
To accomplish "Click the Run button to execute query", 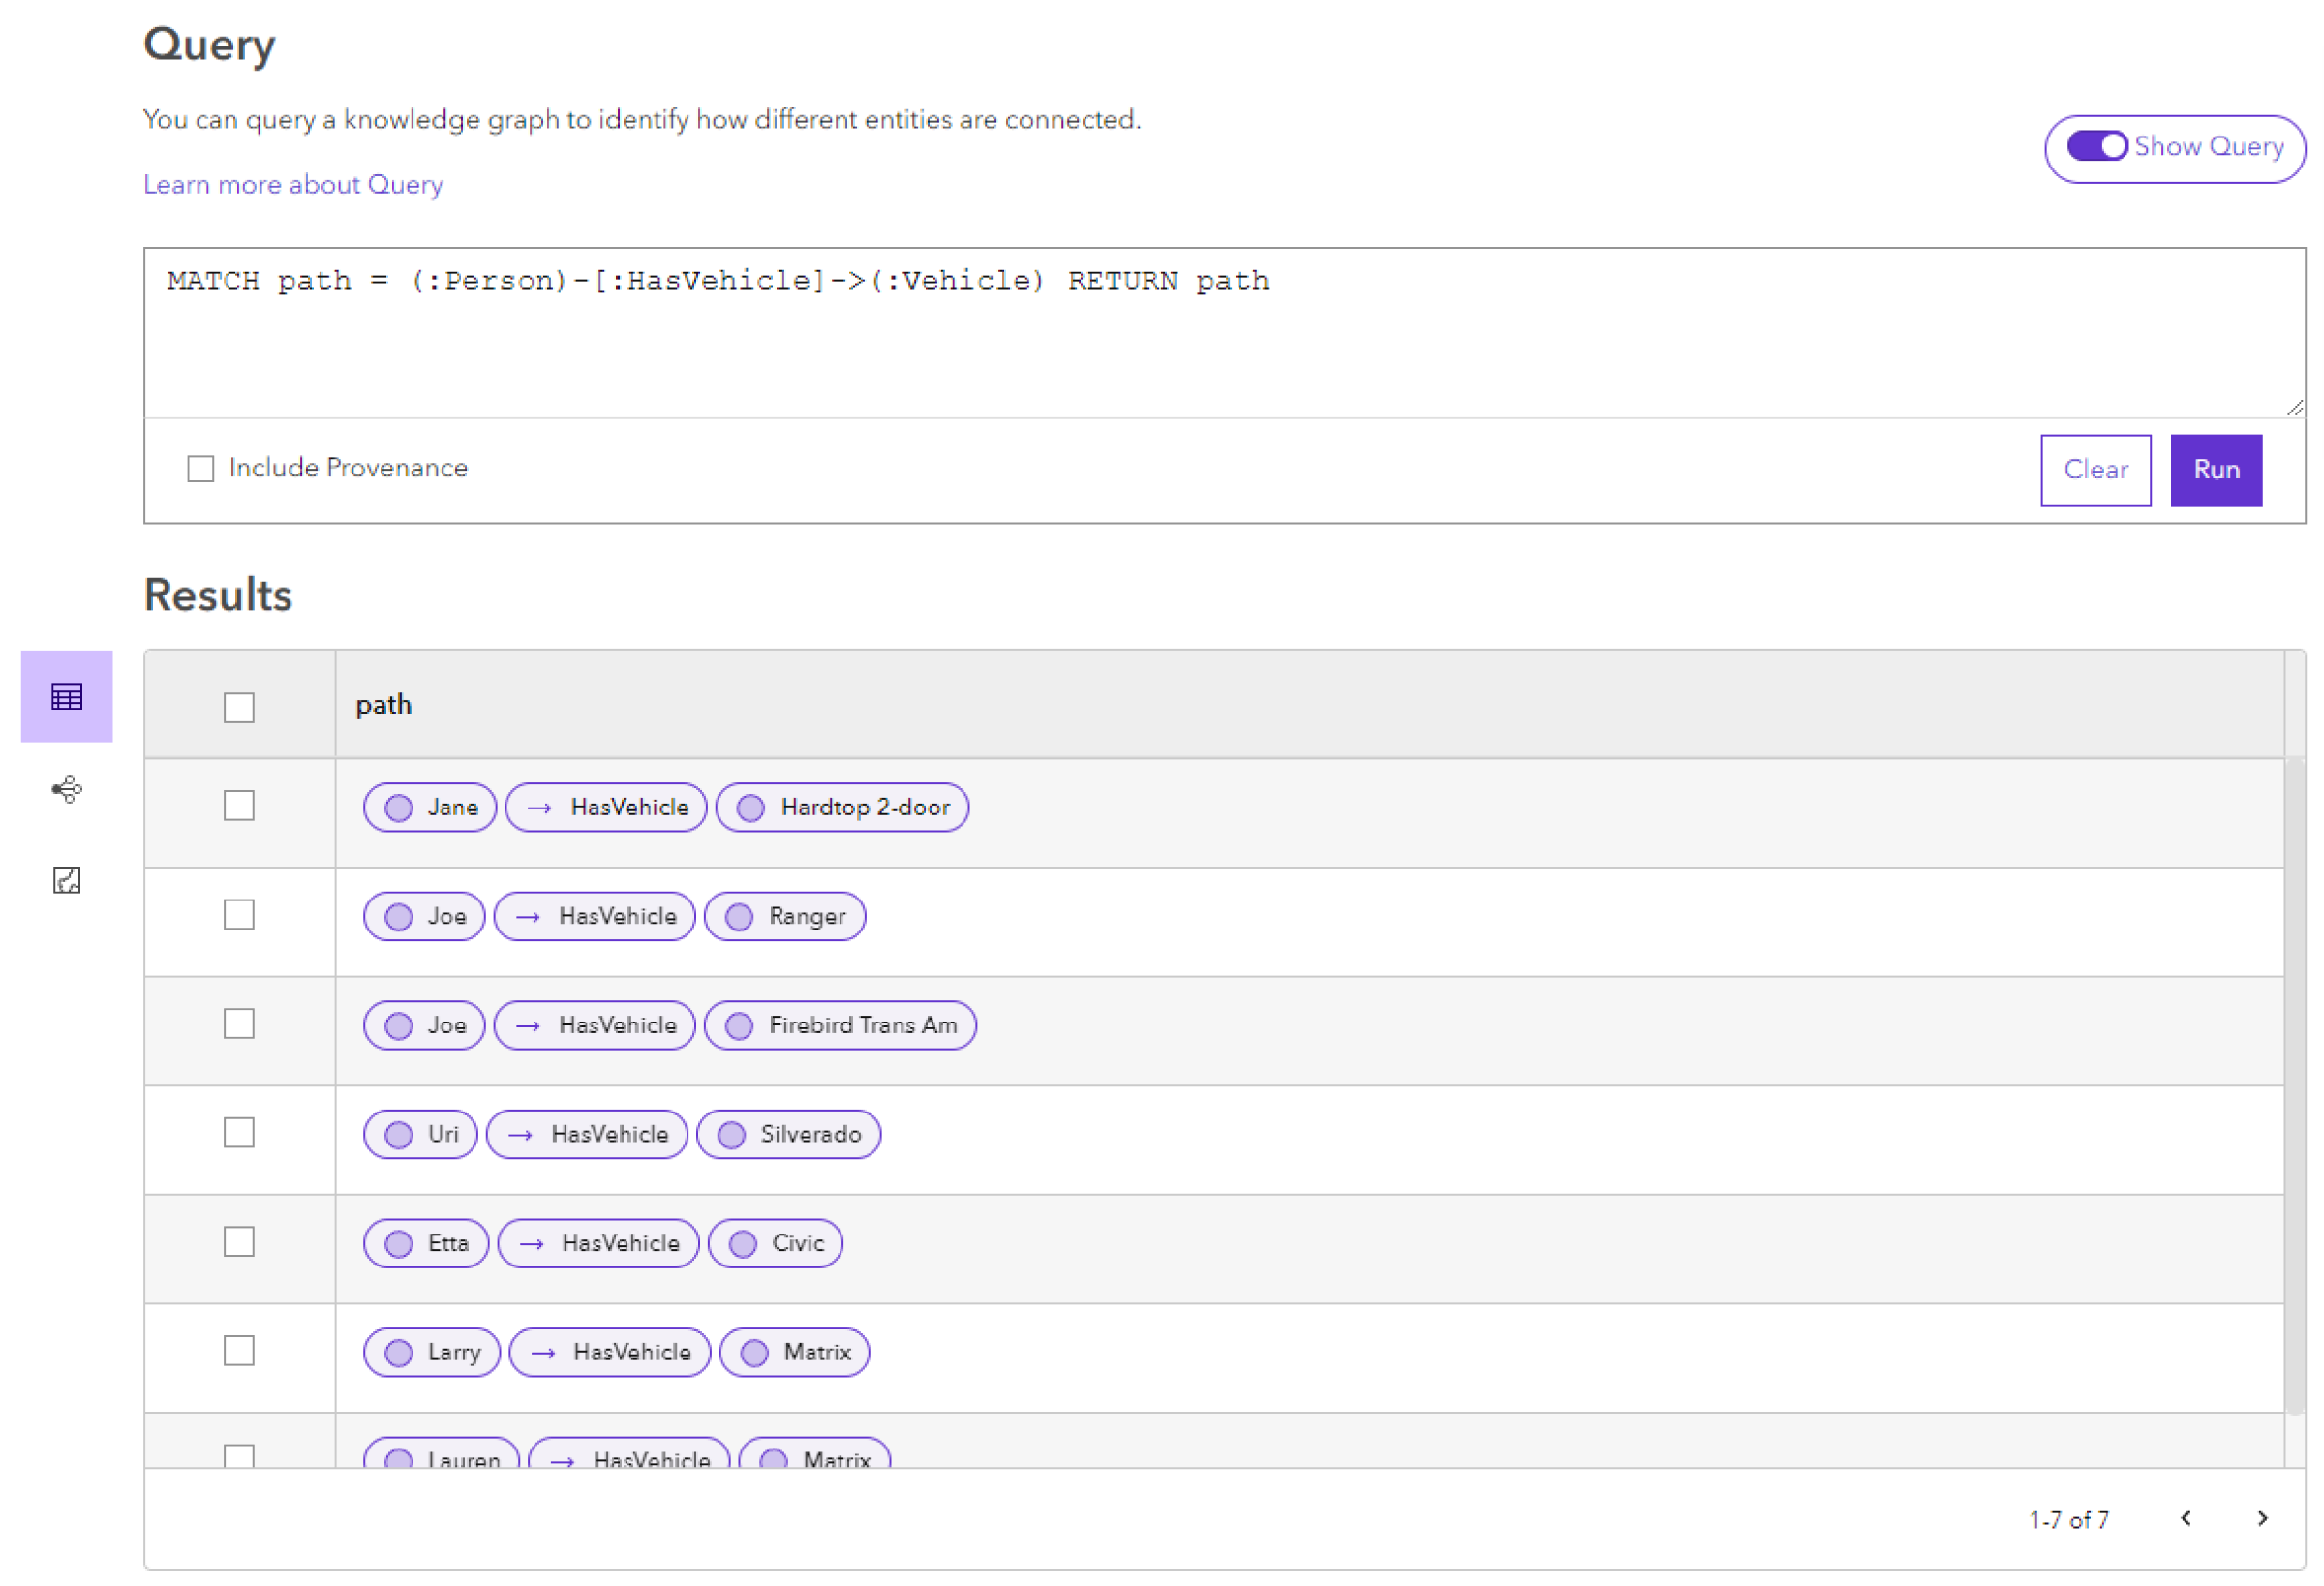I will click(x=2217, y=467).
